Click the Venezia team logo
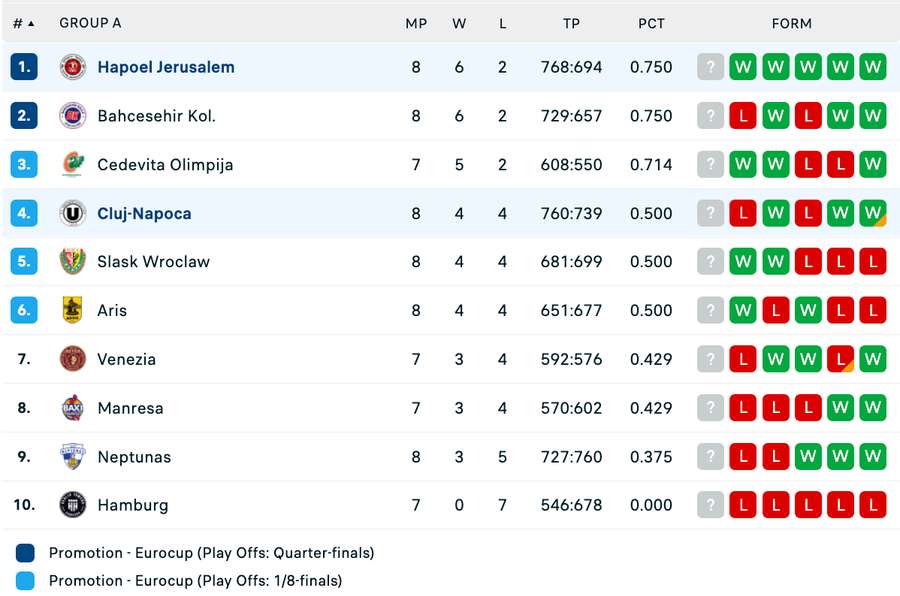 tap(73, 359)
